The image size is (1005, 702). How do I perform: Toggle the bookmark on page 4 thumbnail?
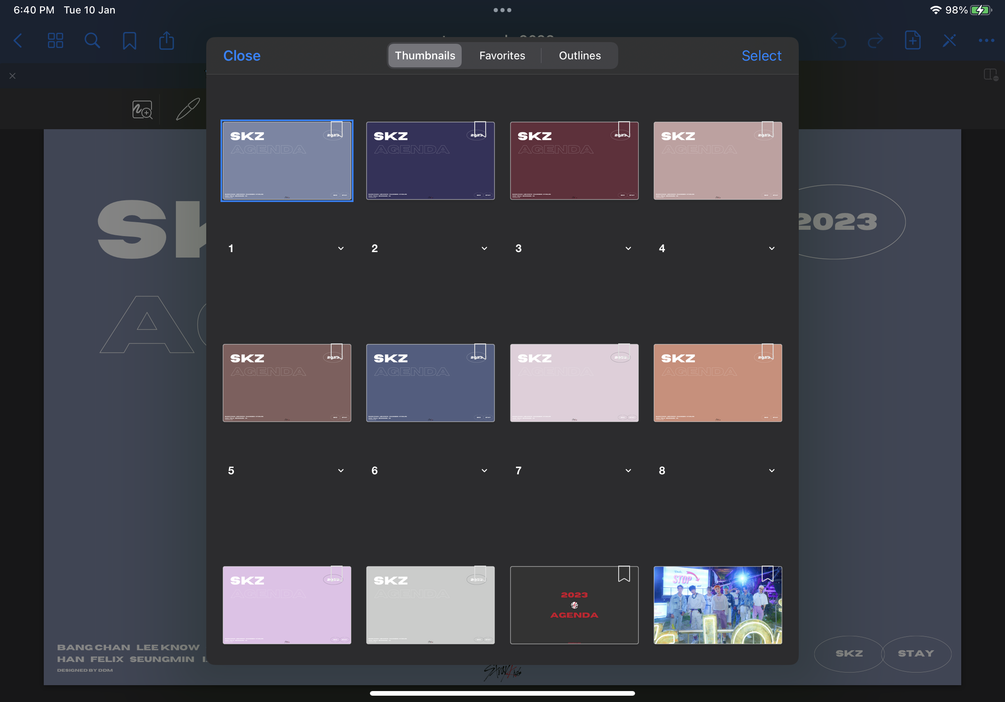pyautogui.click(x=767, y=129)
